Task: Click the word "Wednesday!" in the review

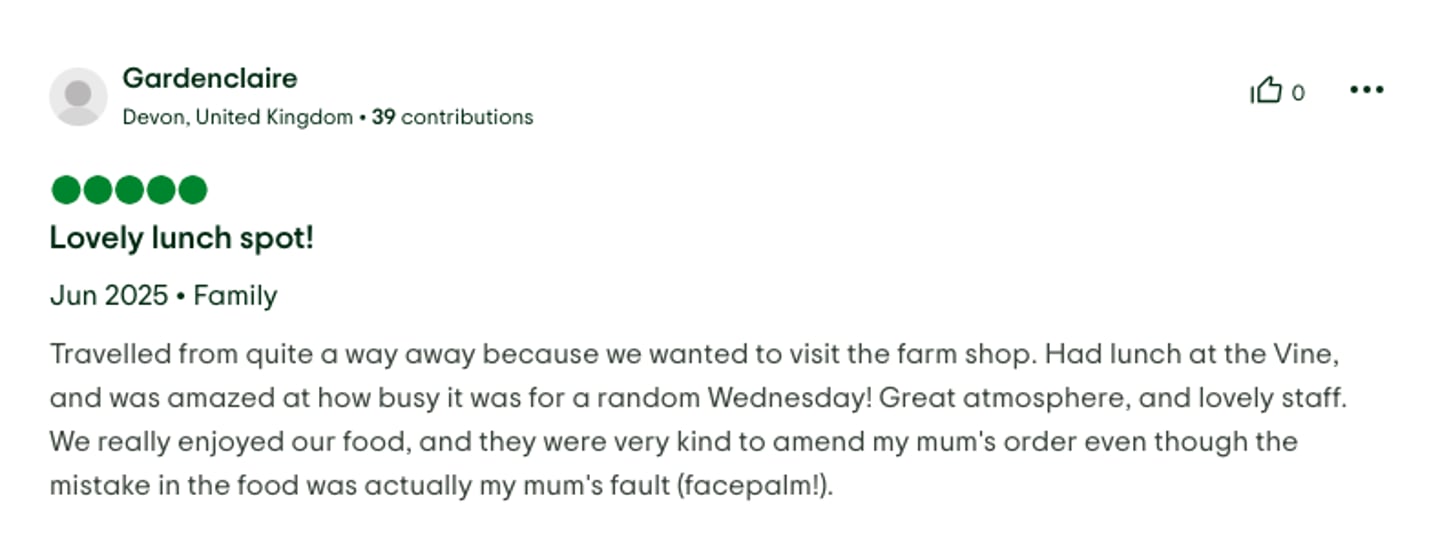Action: coord(793,398)
